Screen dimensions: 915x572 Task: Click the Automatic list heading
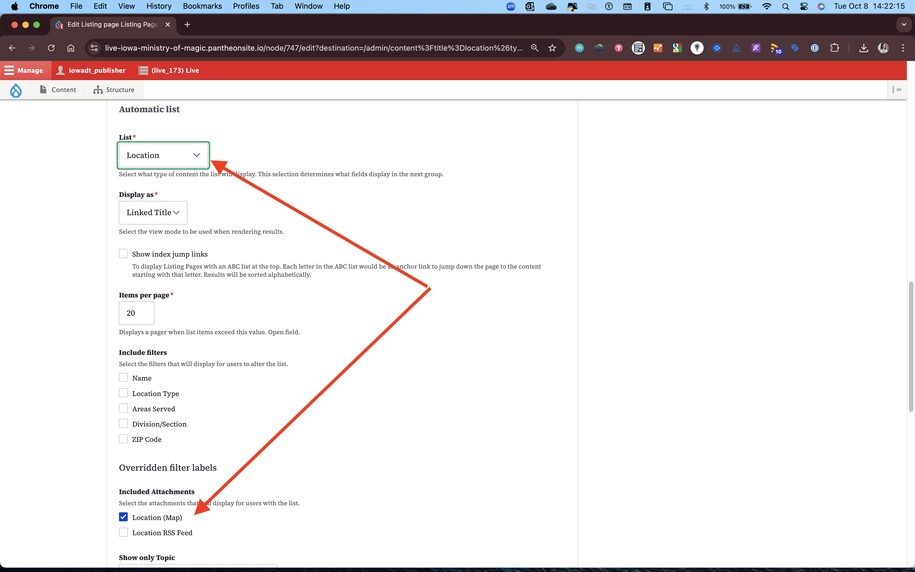click(x=149, y=109)
